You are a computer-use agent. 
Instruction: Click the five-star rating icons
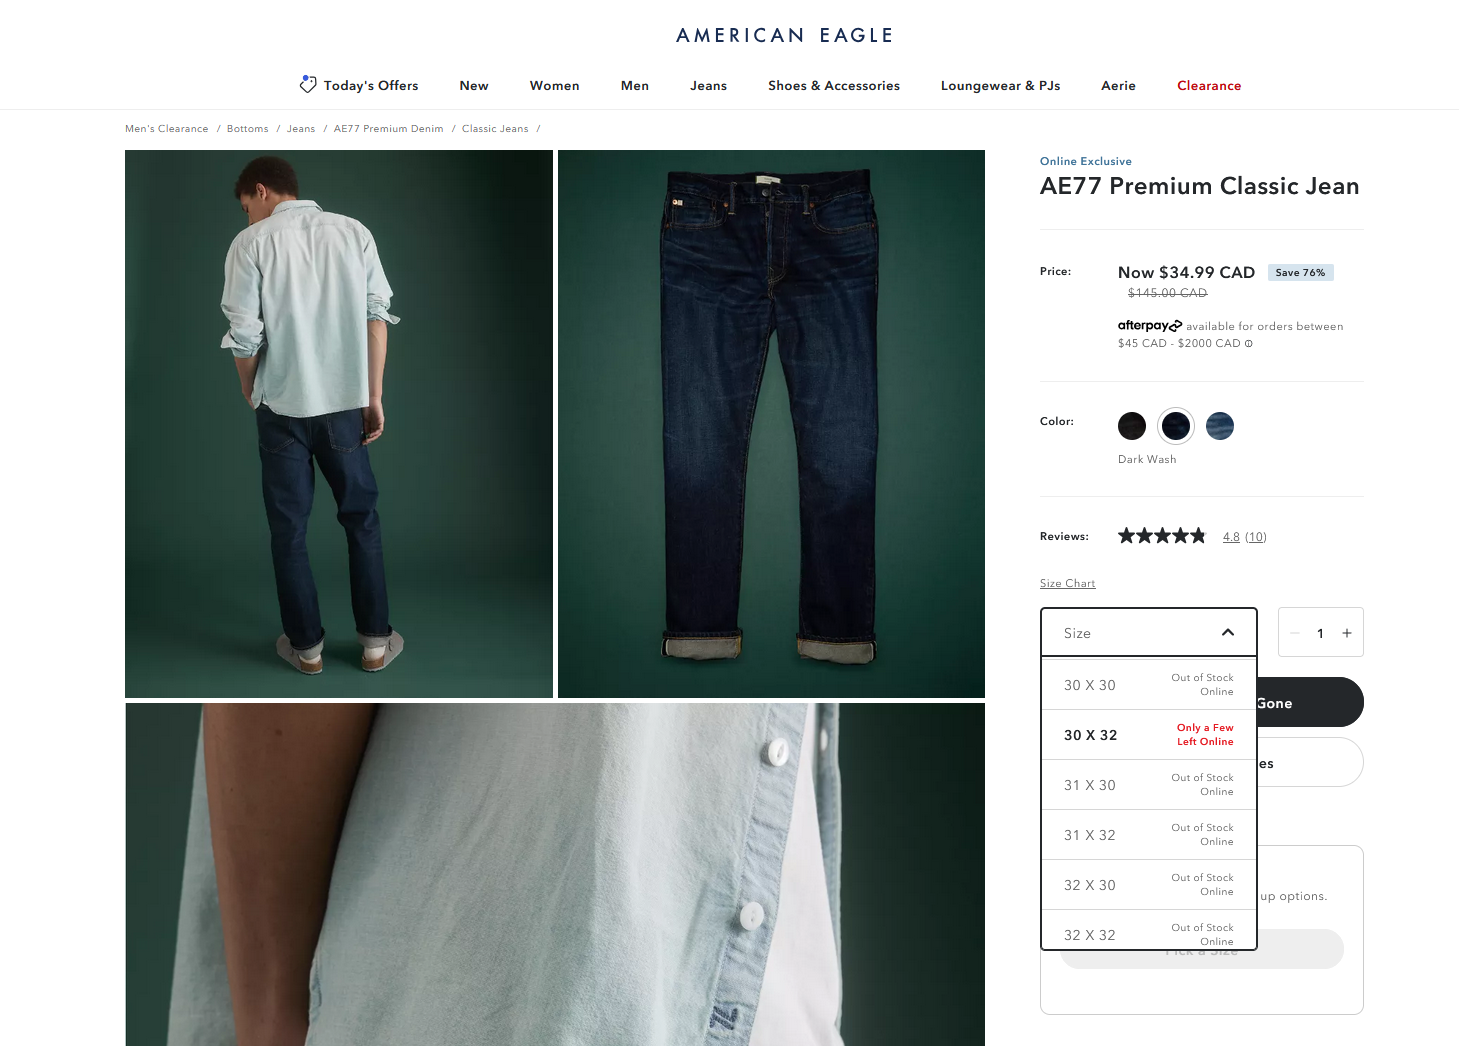(1162, 536)
